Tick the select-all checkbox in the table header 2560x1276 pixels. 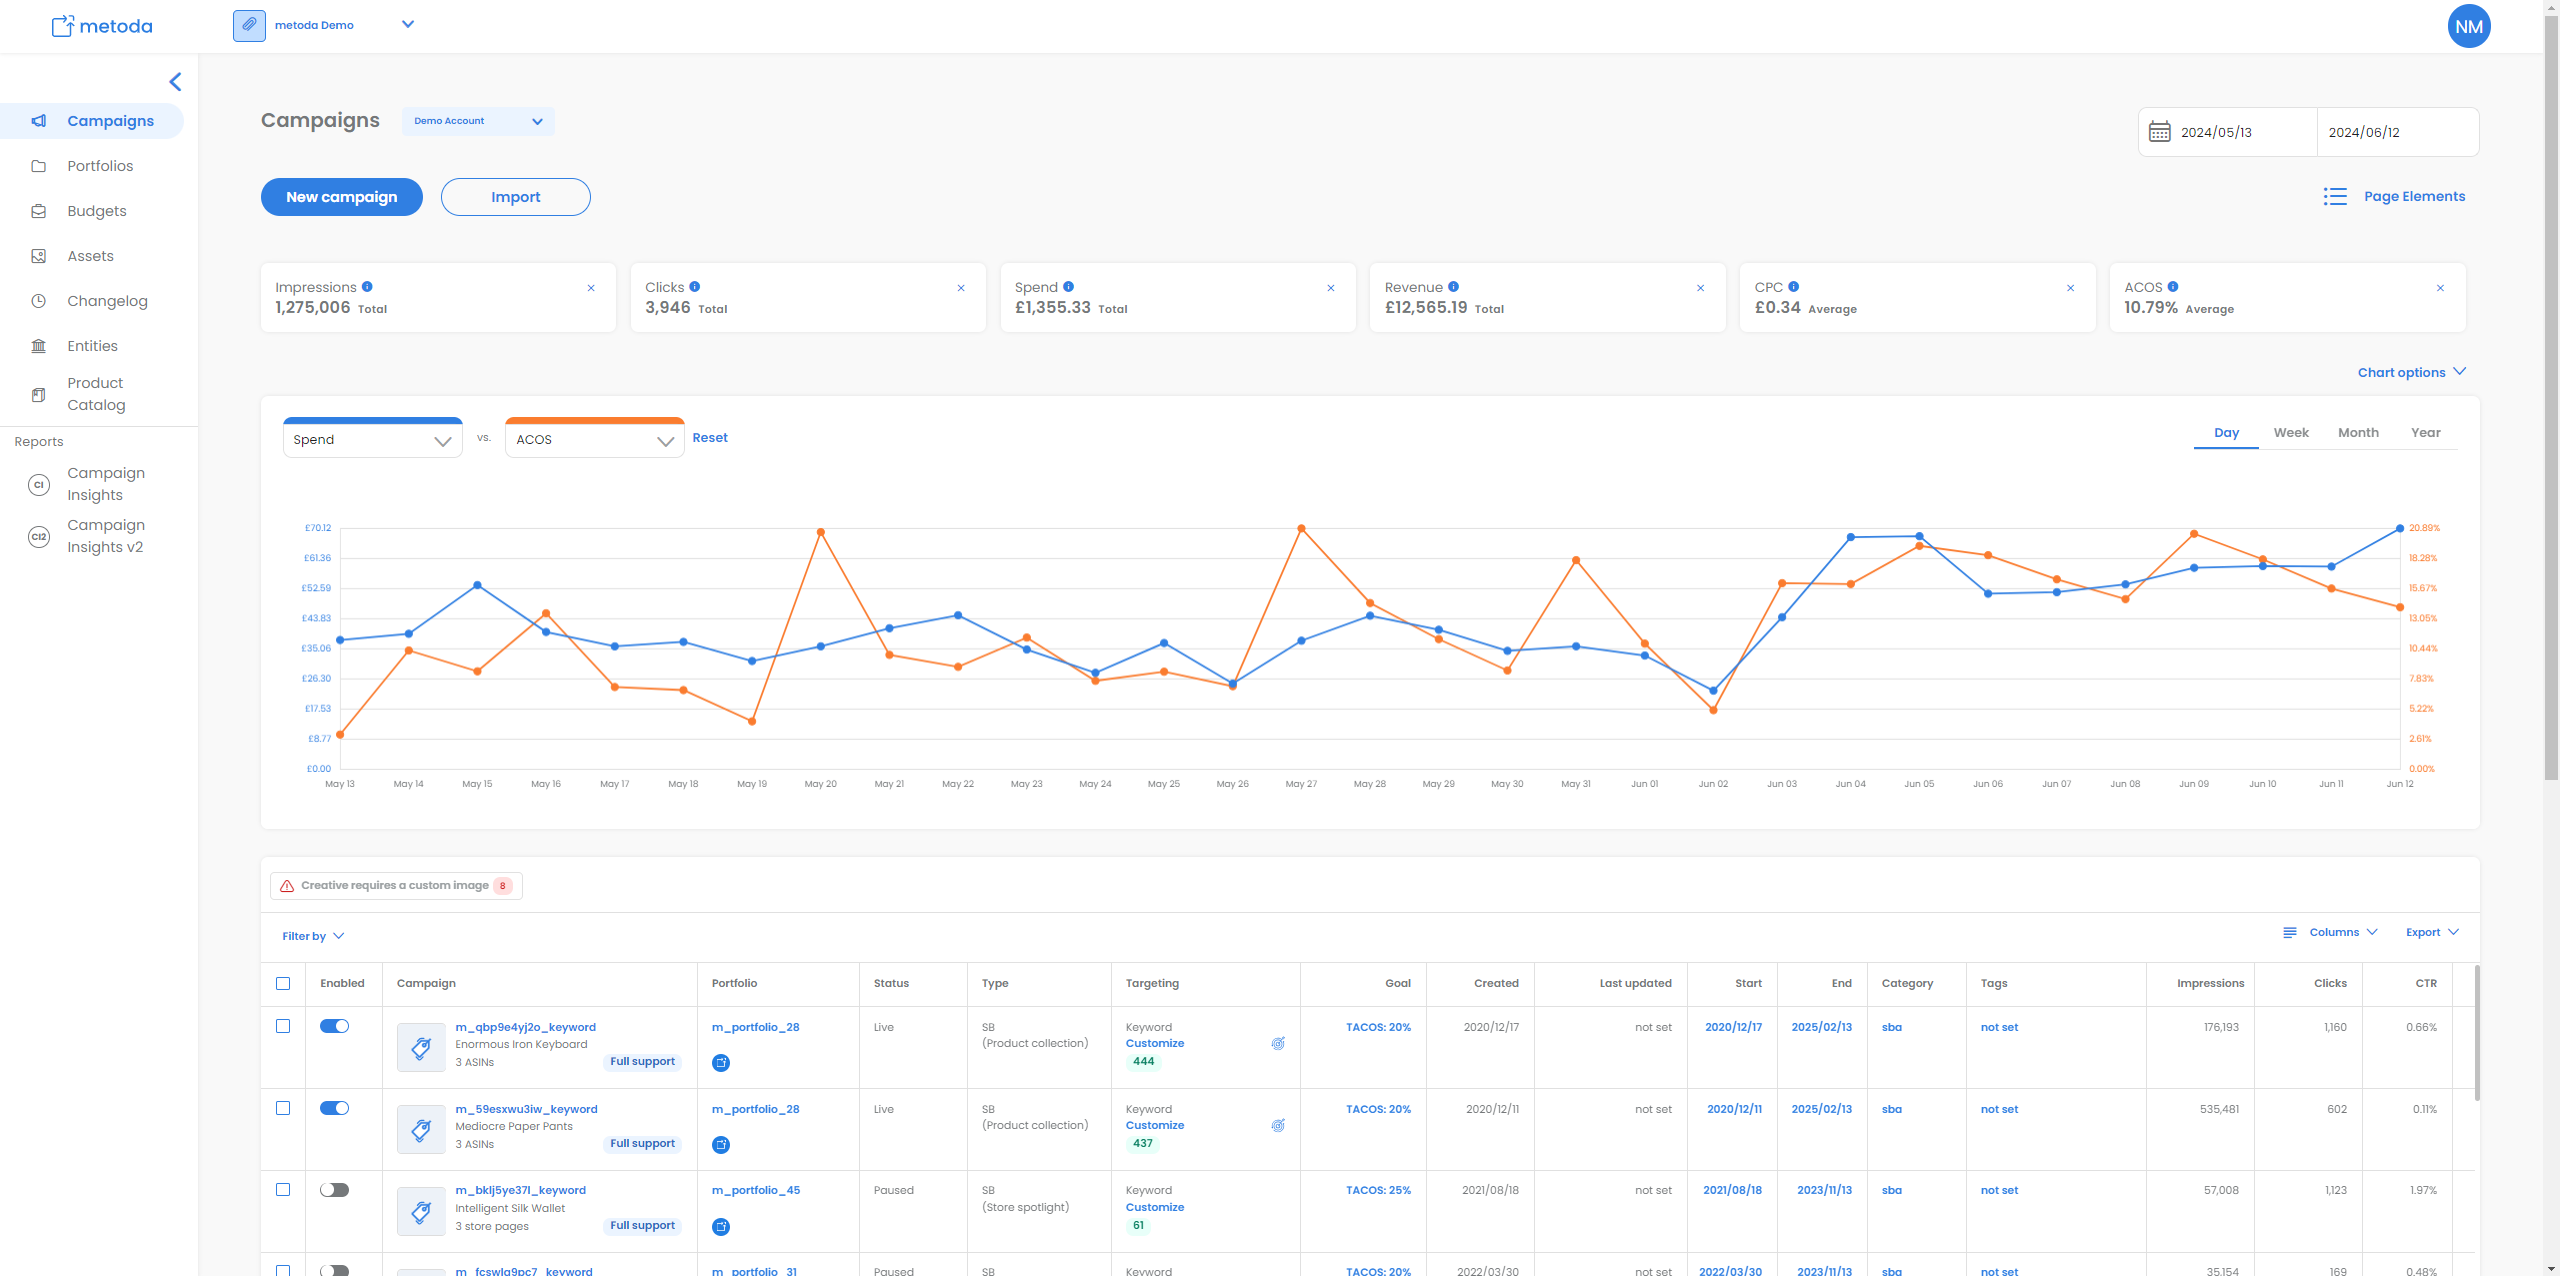[283, 983]
